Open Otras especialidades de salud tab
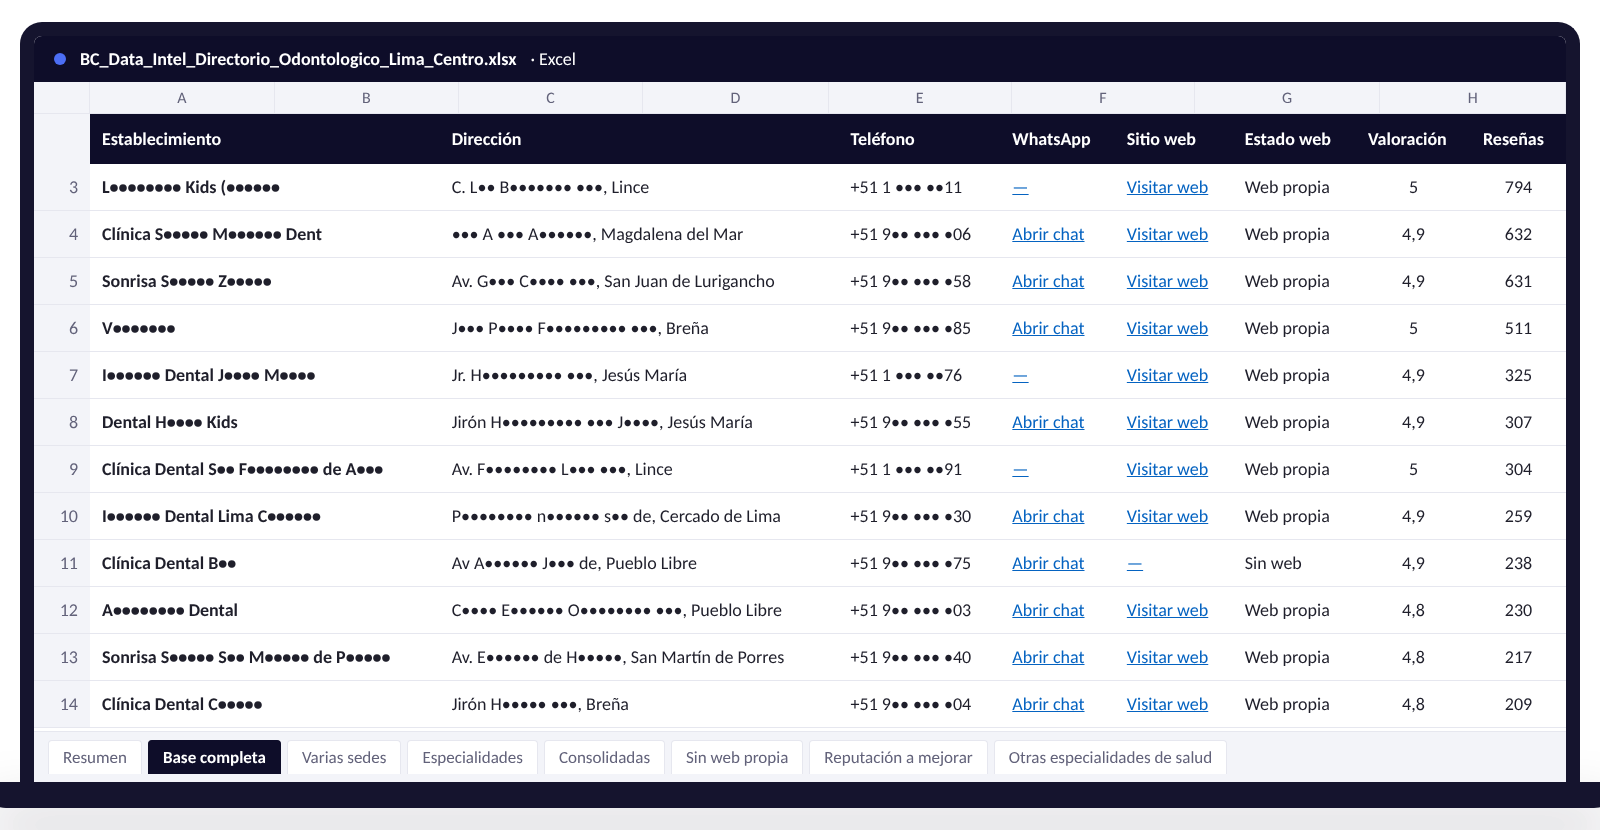This screenshot has width=1600, height=830. click(1110, 757)
